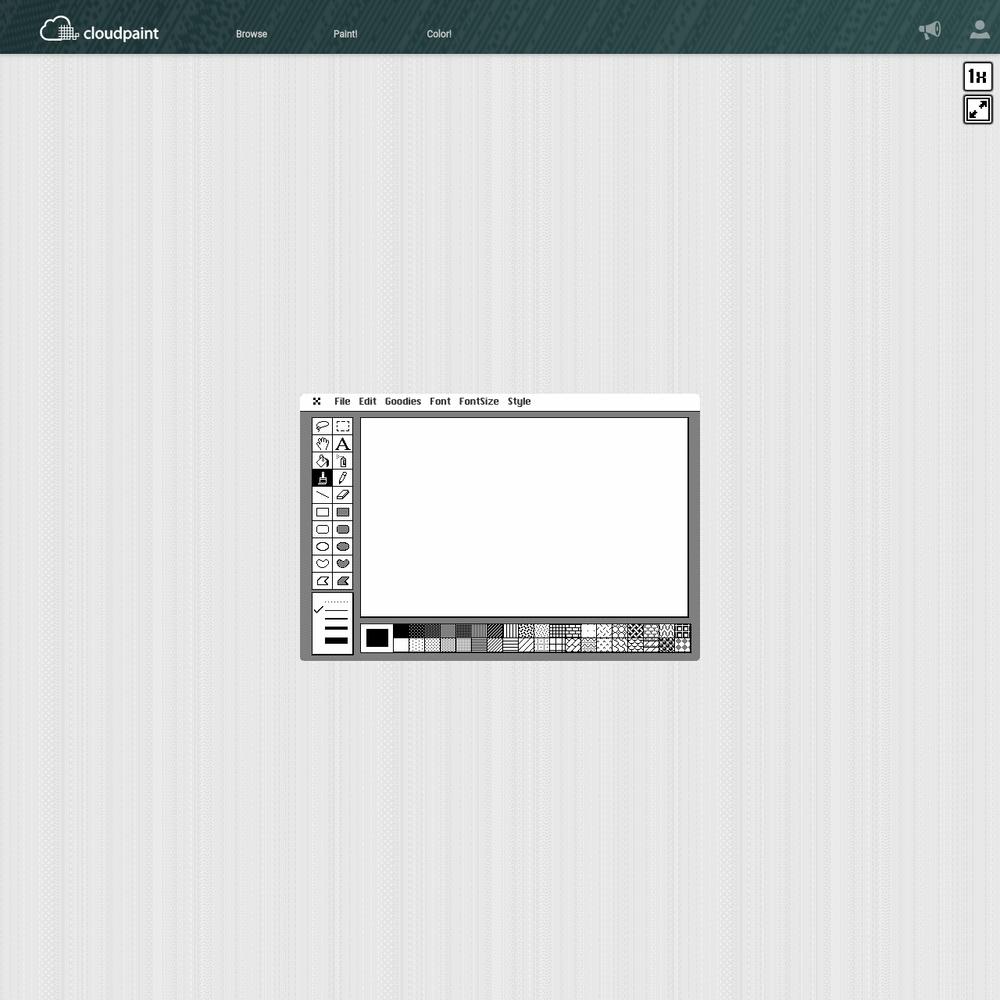Select the hollow Rounded Rectangle tool

[322, 529]
